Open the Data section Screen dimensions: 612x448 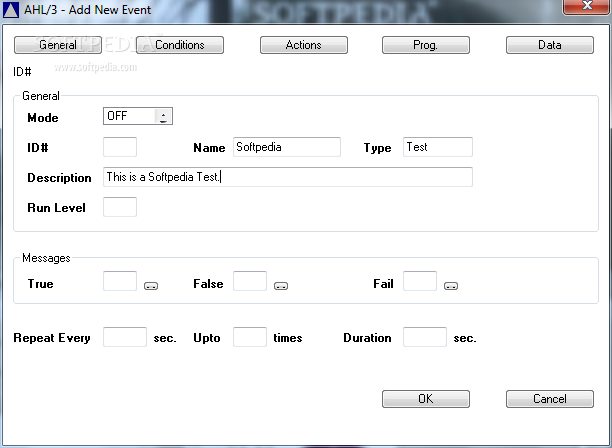click(x=550, y=45)
